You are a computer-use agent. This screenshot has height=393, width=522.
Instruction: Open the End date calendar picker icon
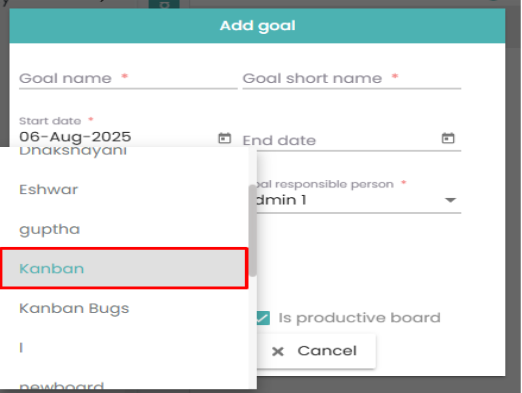tap(448, 138)
